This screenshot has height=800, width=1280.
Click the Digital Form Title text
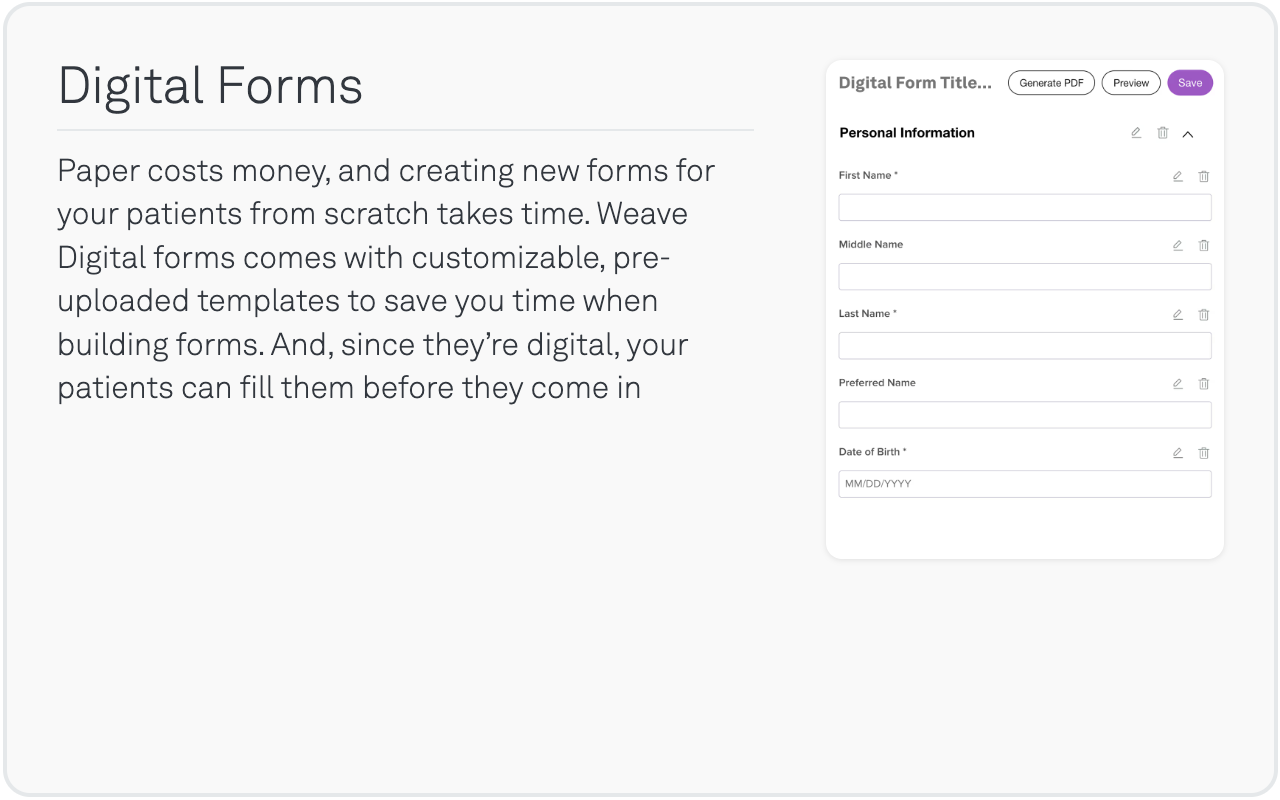[x=915, y=83]
